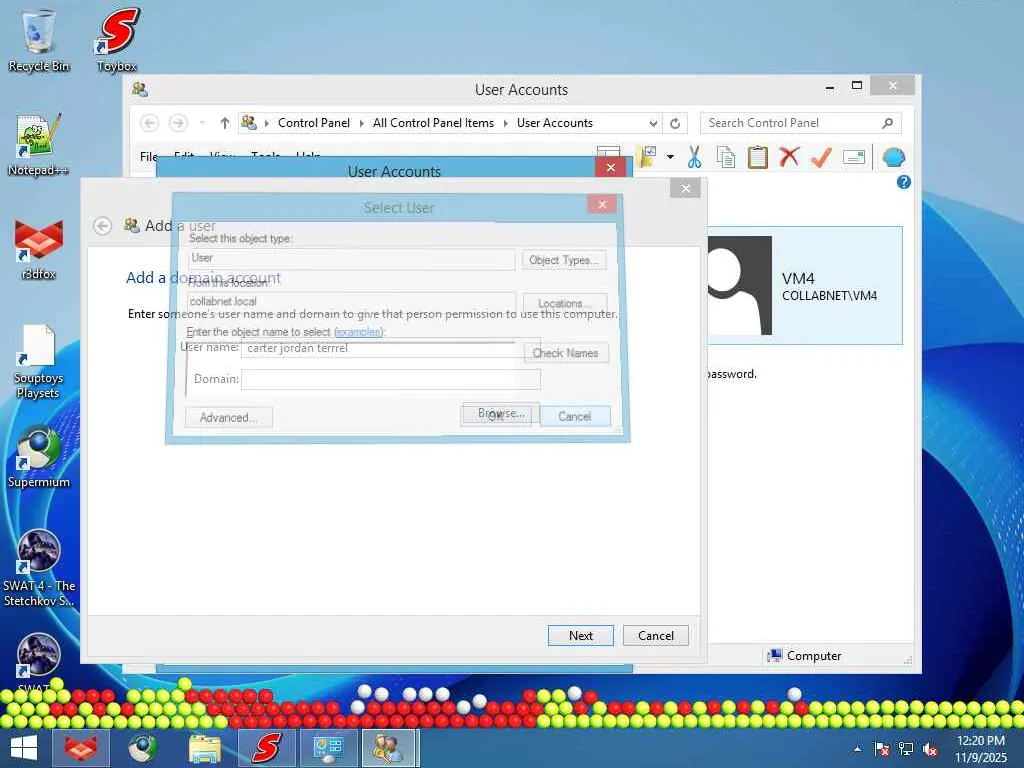The height and width of the screenshot is (768, 1024).
Task: Open dropdown arrow beside folder options icon
Action: [x=670, y=157]
